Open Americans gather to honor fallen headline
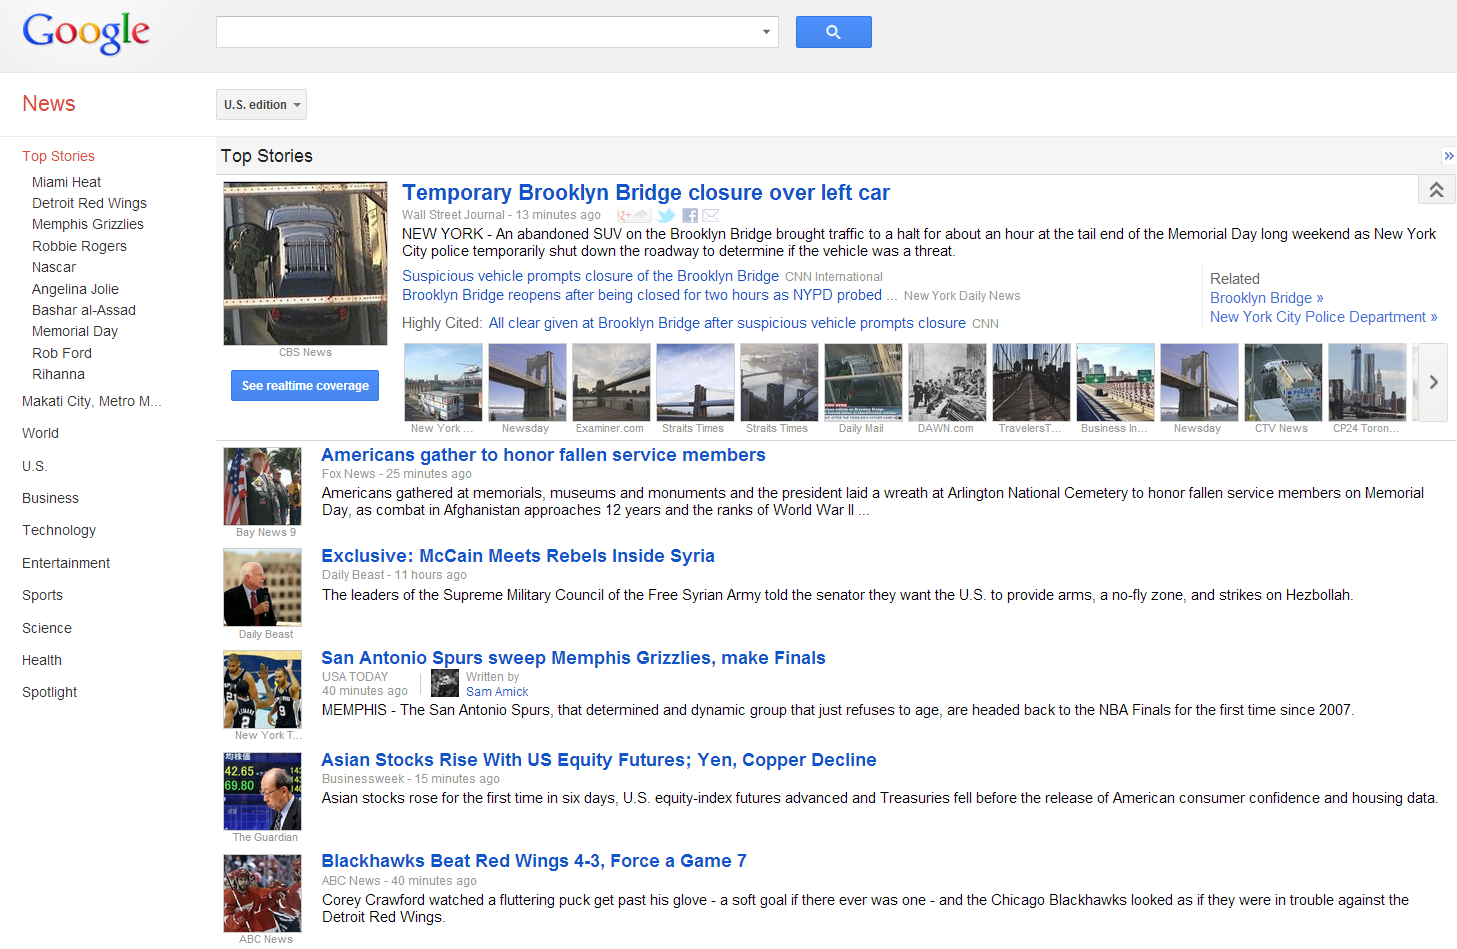1457x949 pixels. tap(543, 455)
